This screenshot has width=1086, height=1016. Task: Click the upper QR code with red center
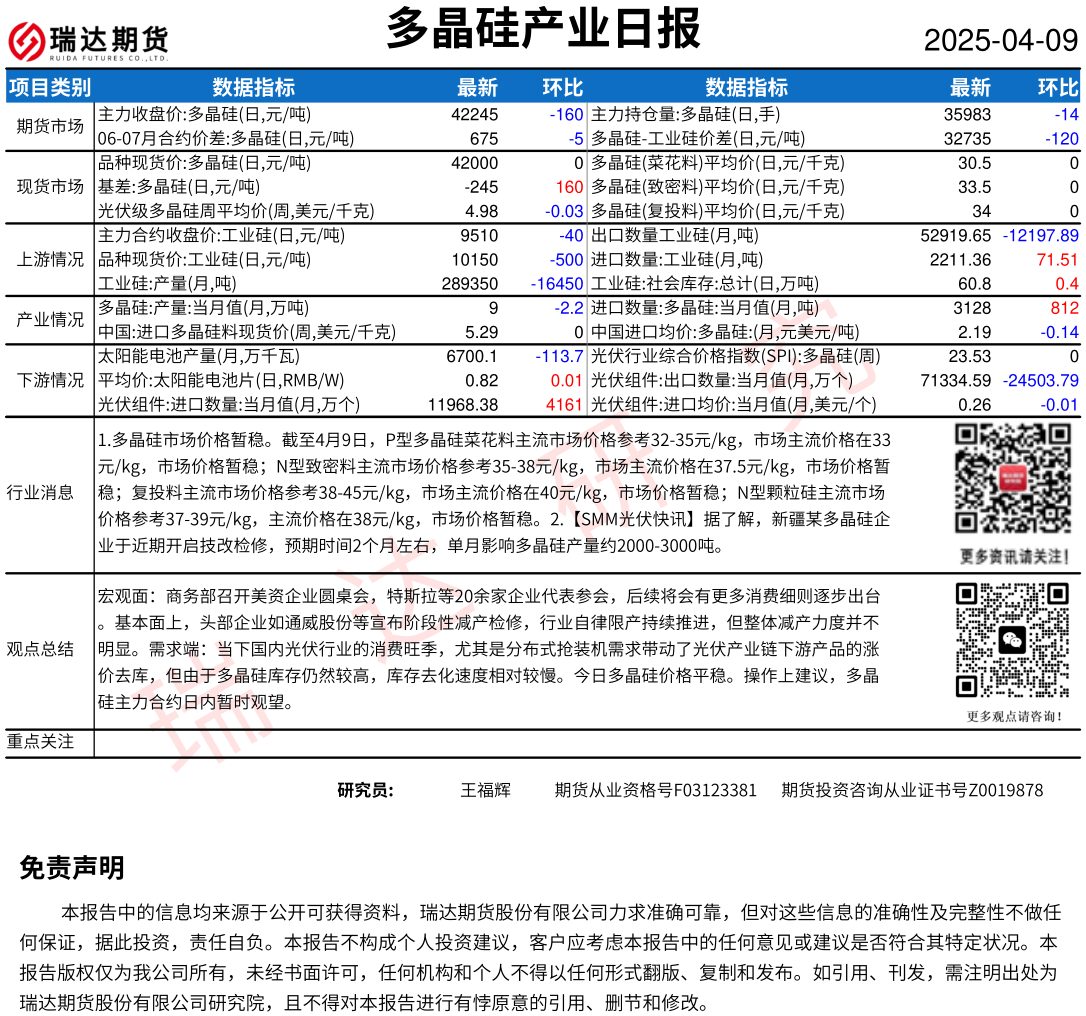click(1013, 478)
